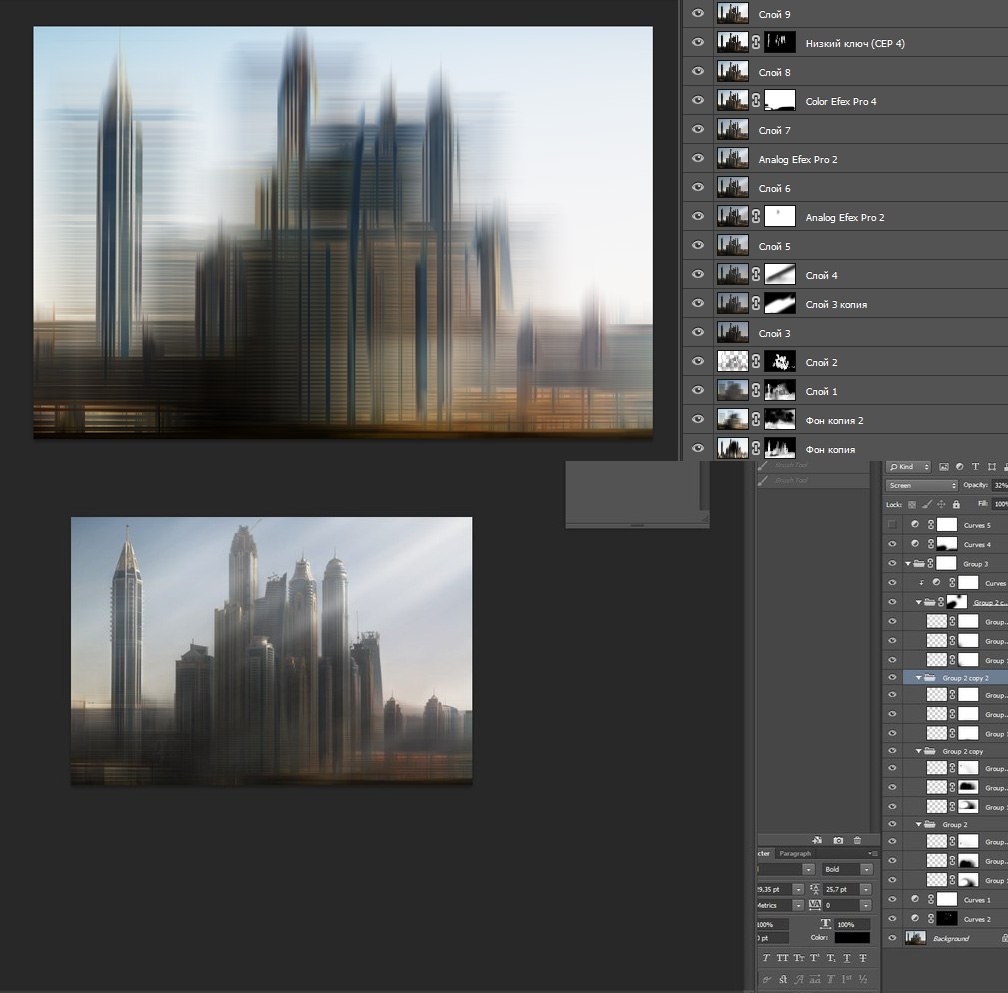Click the lock all icon in Layers panel
Screen dimensions: 1008x993
click(x=956, y=505)
